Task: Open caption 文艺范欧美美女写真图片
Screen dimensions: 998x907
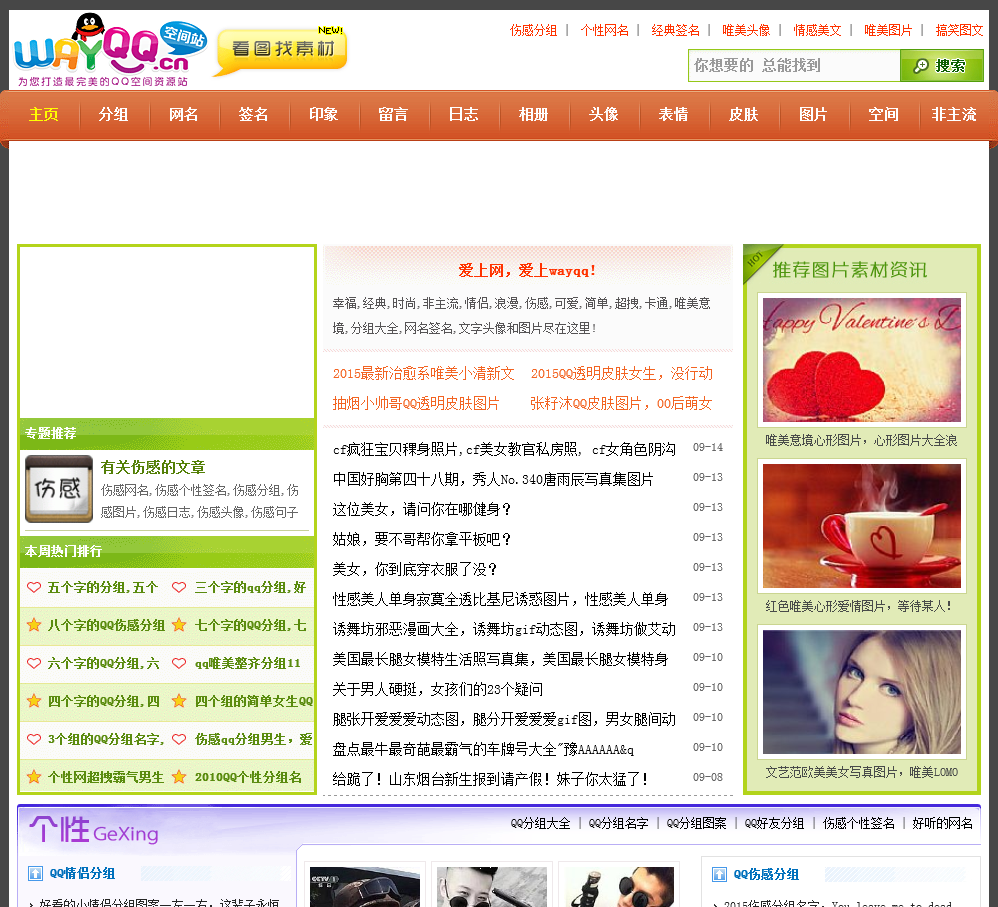Action: click(x=861, y=772)
